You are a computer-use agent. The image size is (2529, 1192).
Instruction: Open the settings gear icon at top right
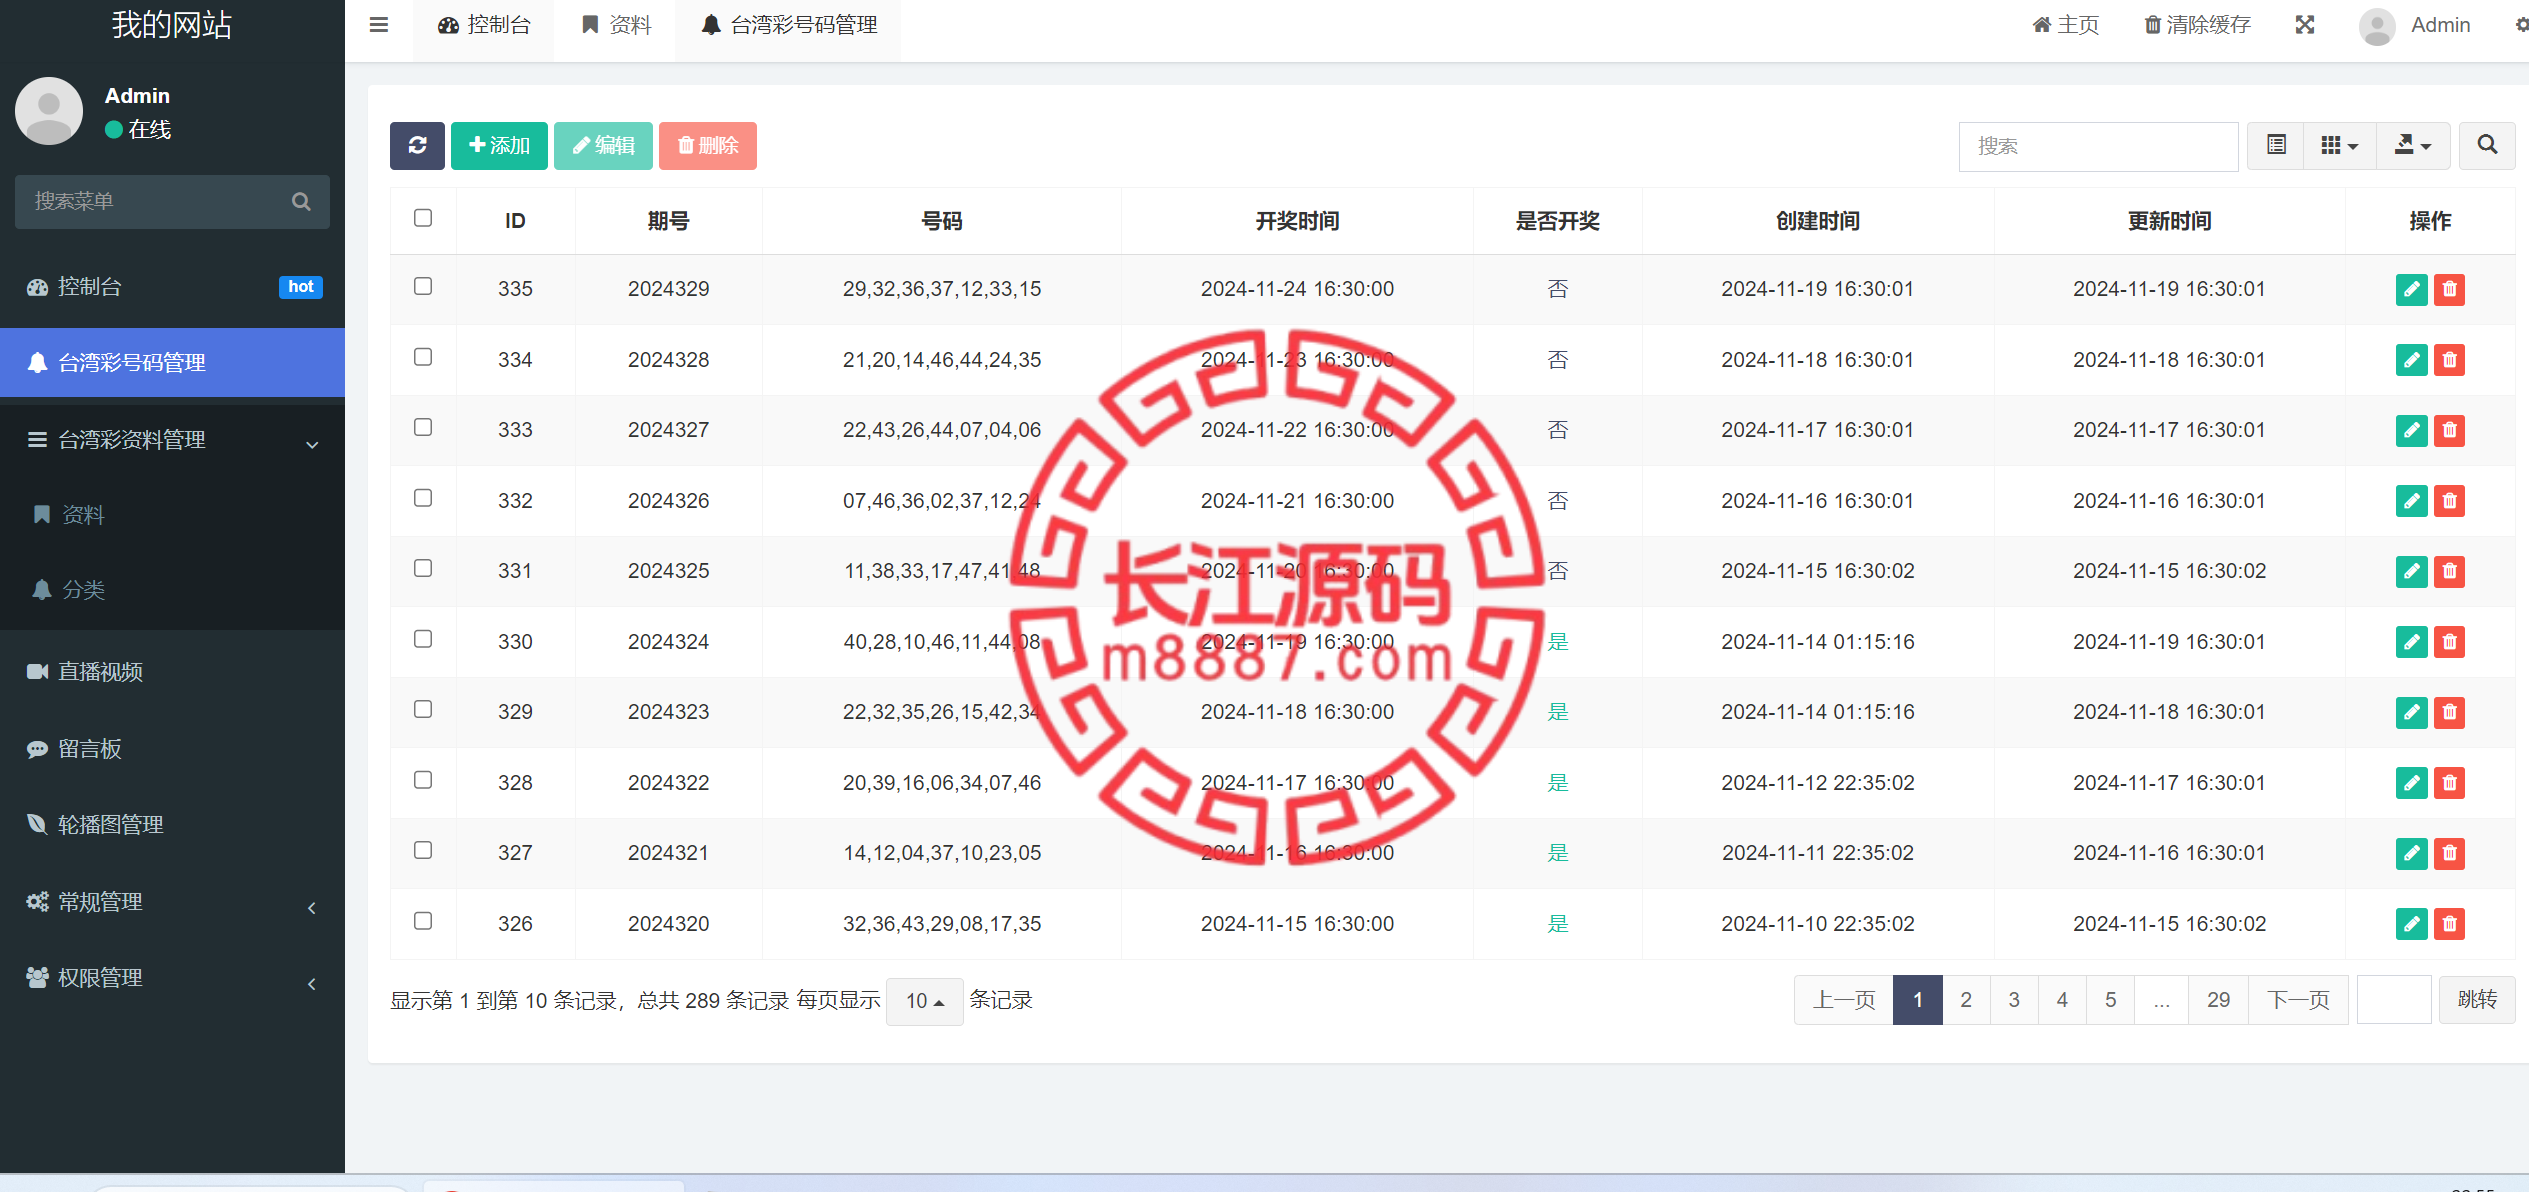click(x=2521, y=25)
